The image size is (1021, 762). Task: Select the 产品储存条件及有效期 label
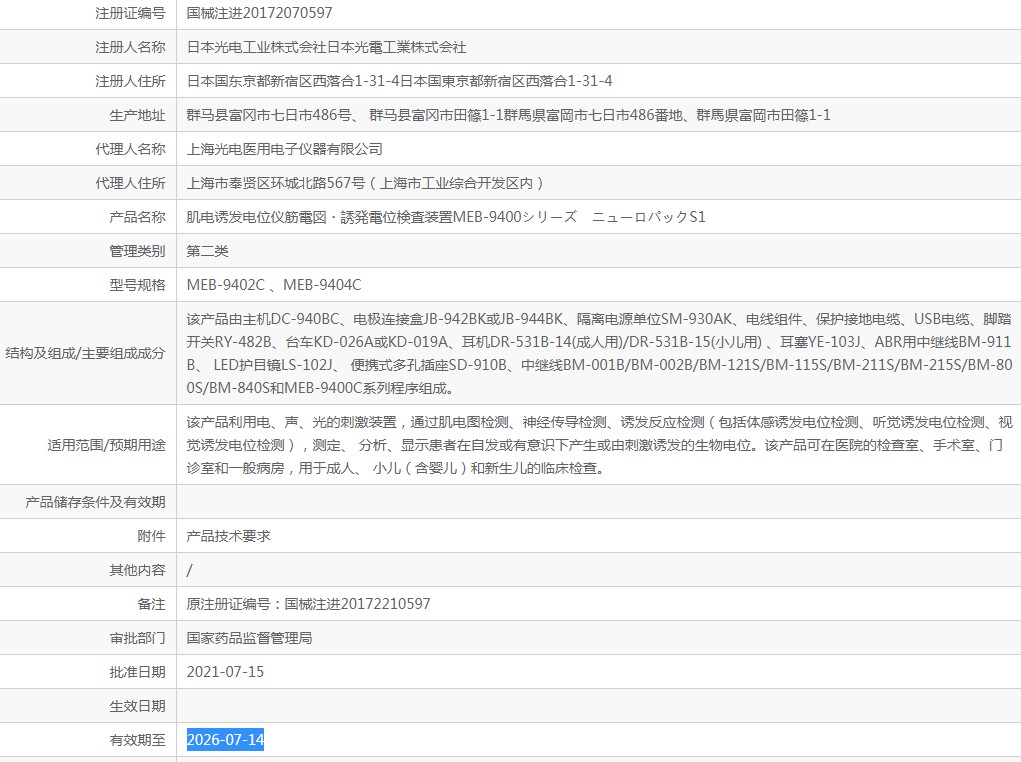point(95,502)
